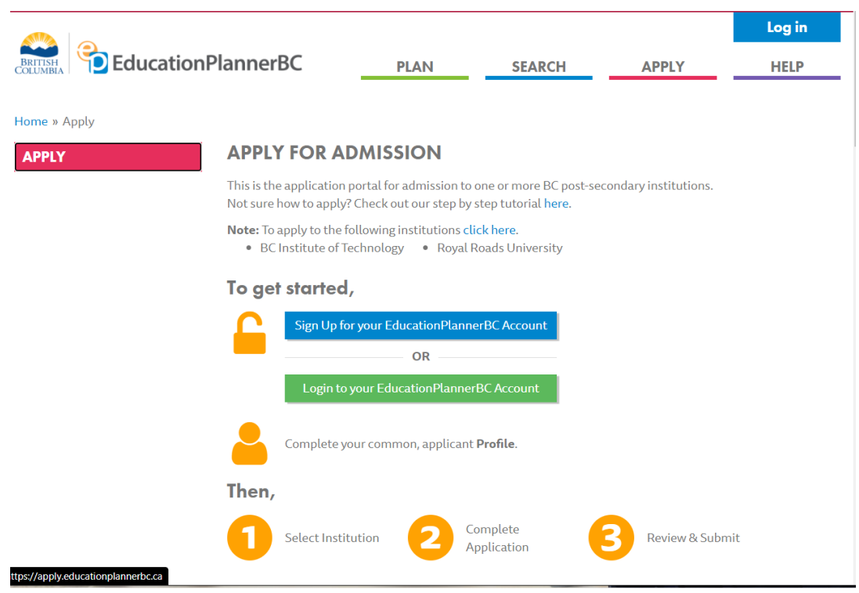Open the PLAN menu
The height and width of the screenshot is (593, 859).
414,67
